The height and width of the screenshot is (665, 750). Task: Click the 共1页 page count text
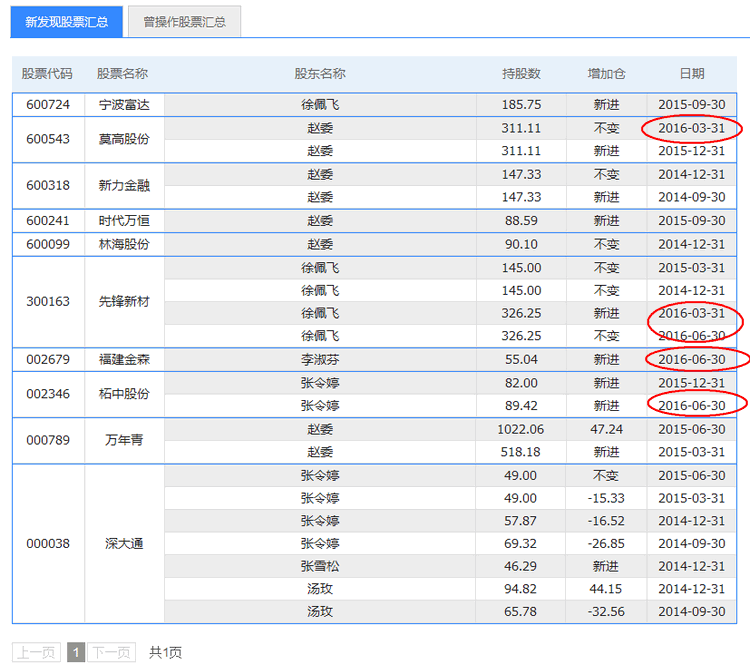point(165,653)
